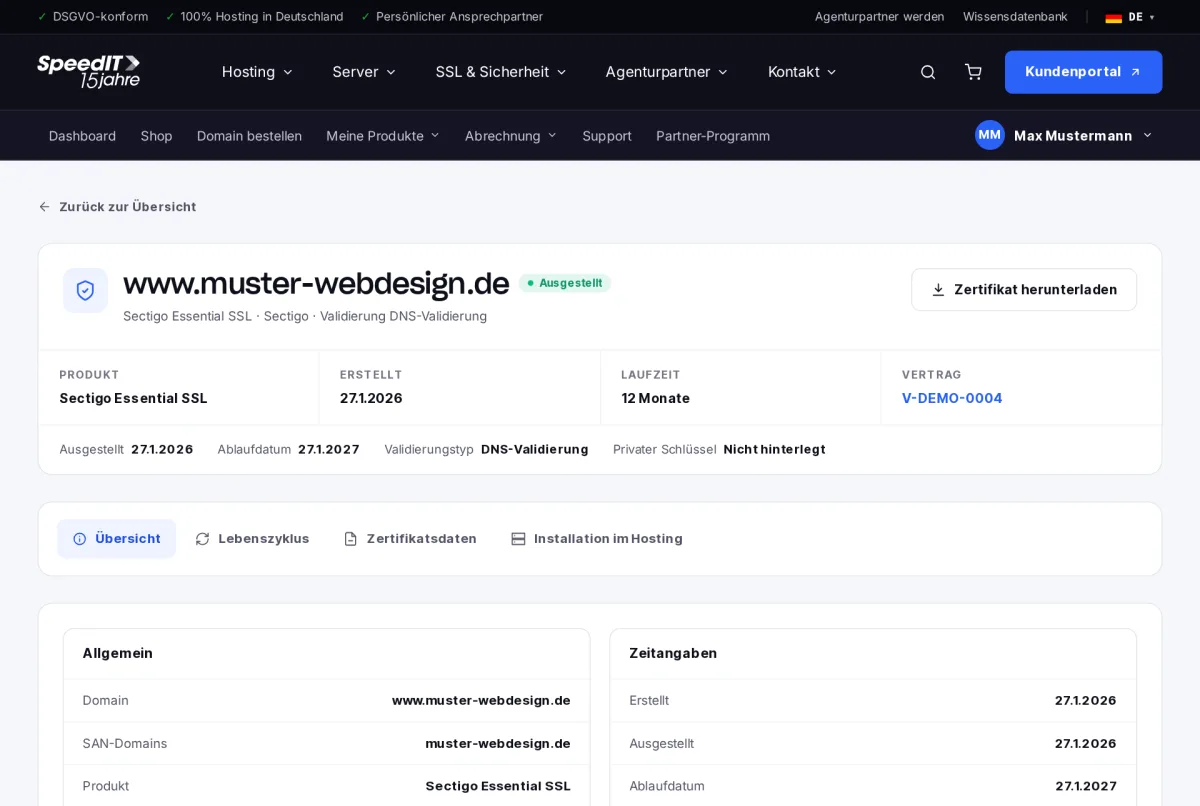
Task: Open the Shop page
Action: [156, 136]
